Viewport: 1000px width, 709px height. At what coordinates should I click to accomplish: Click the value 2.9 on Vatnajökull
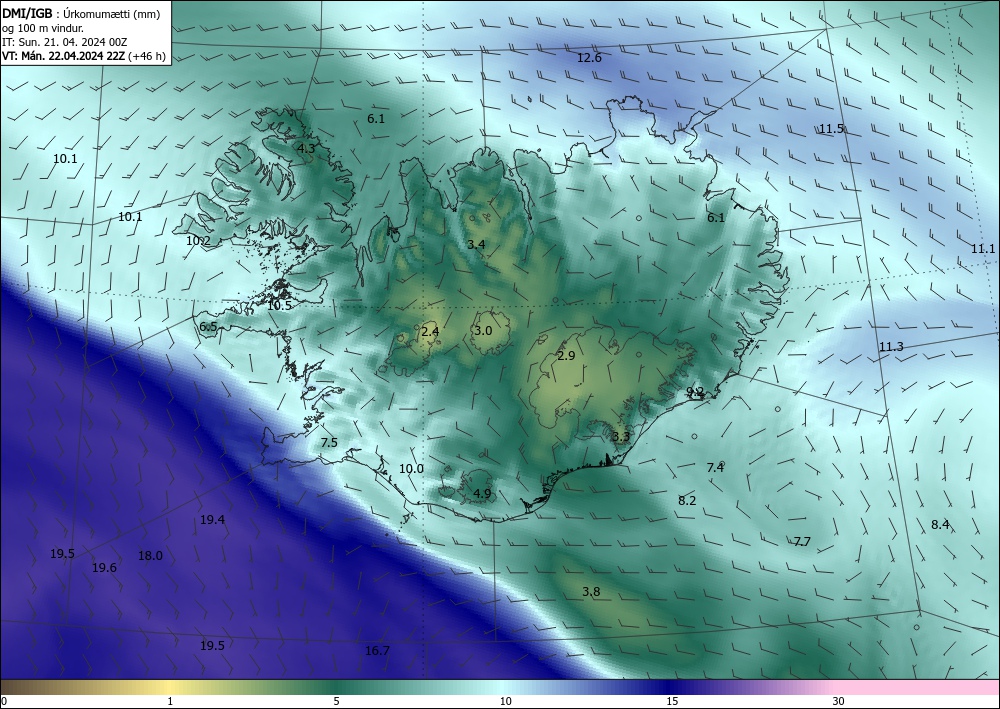[x=566, y=356]
